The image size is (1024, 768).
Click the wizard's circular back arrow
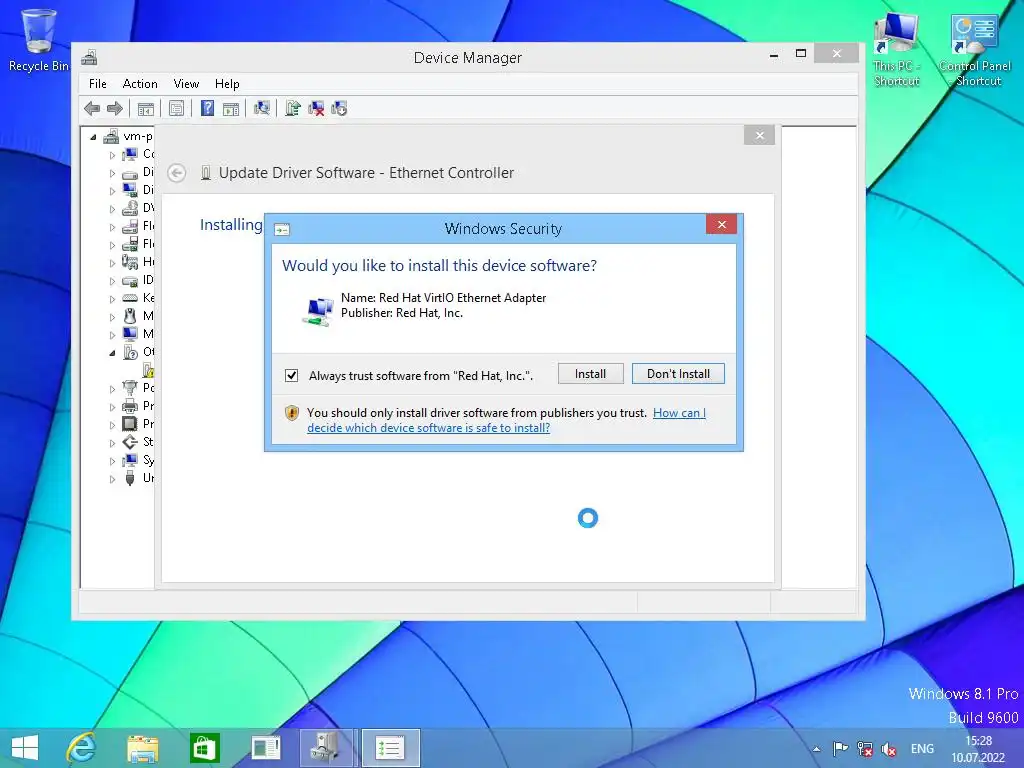point(176,173)
